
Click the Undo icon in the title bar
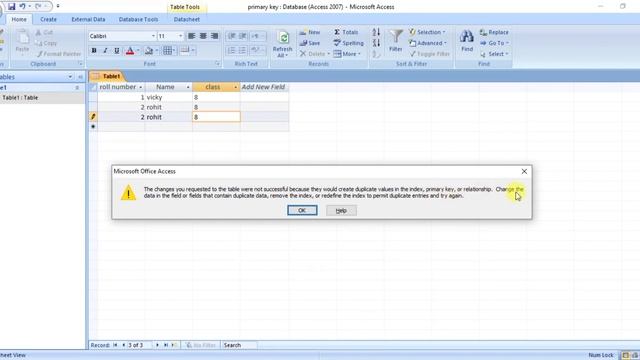pyautogui.click(x=22, y=7)
